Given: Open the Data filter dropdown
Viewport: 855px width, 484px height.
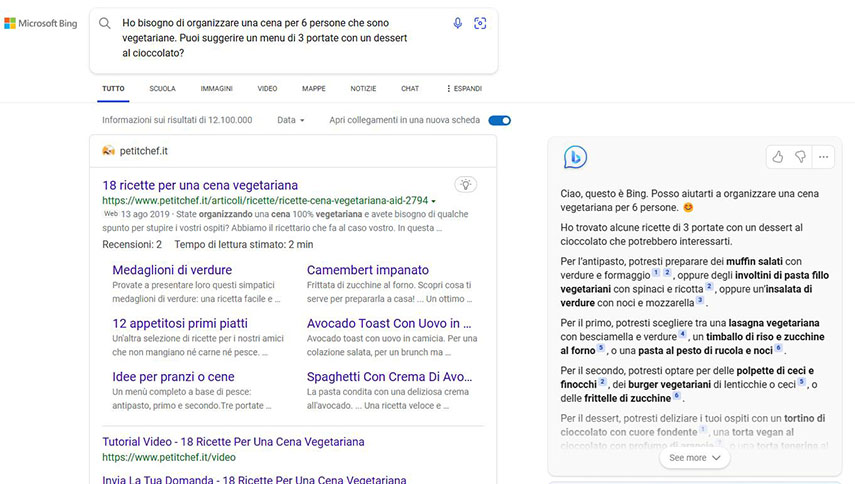Looking at the screenshot, I should pyautogui.click(x=291, y=120).
